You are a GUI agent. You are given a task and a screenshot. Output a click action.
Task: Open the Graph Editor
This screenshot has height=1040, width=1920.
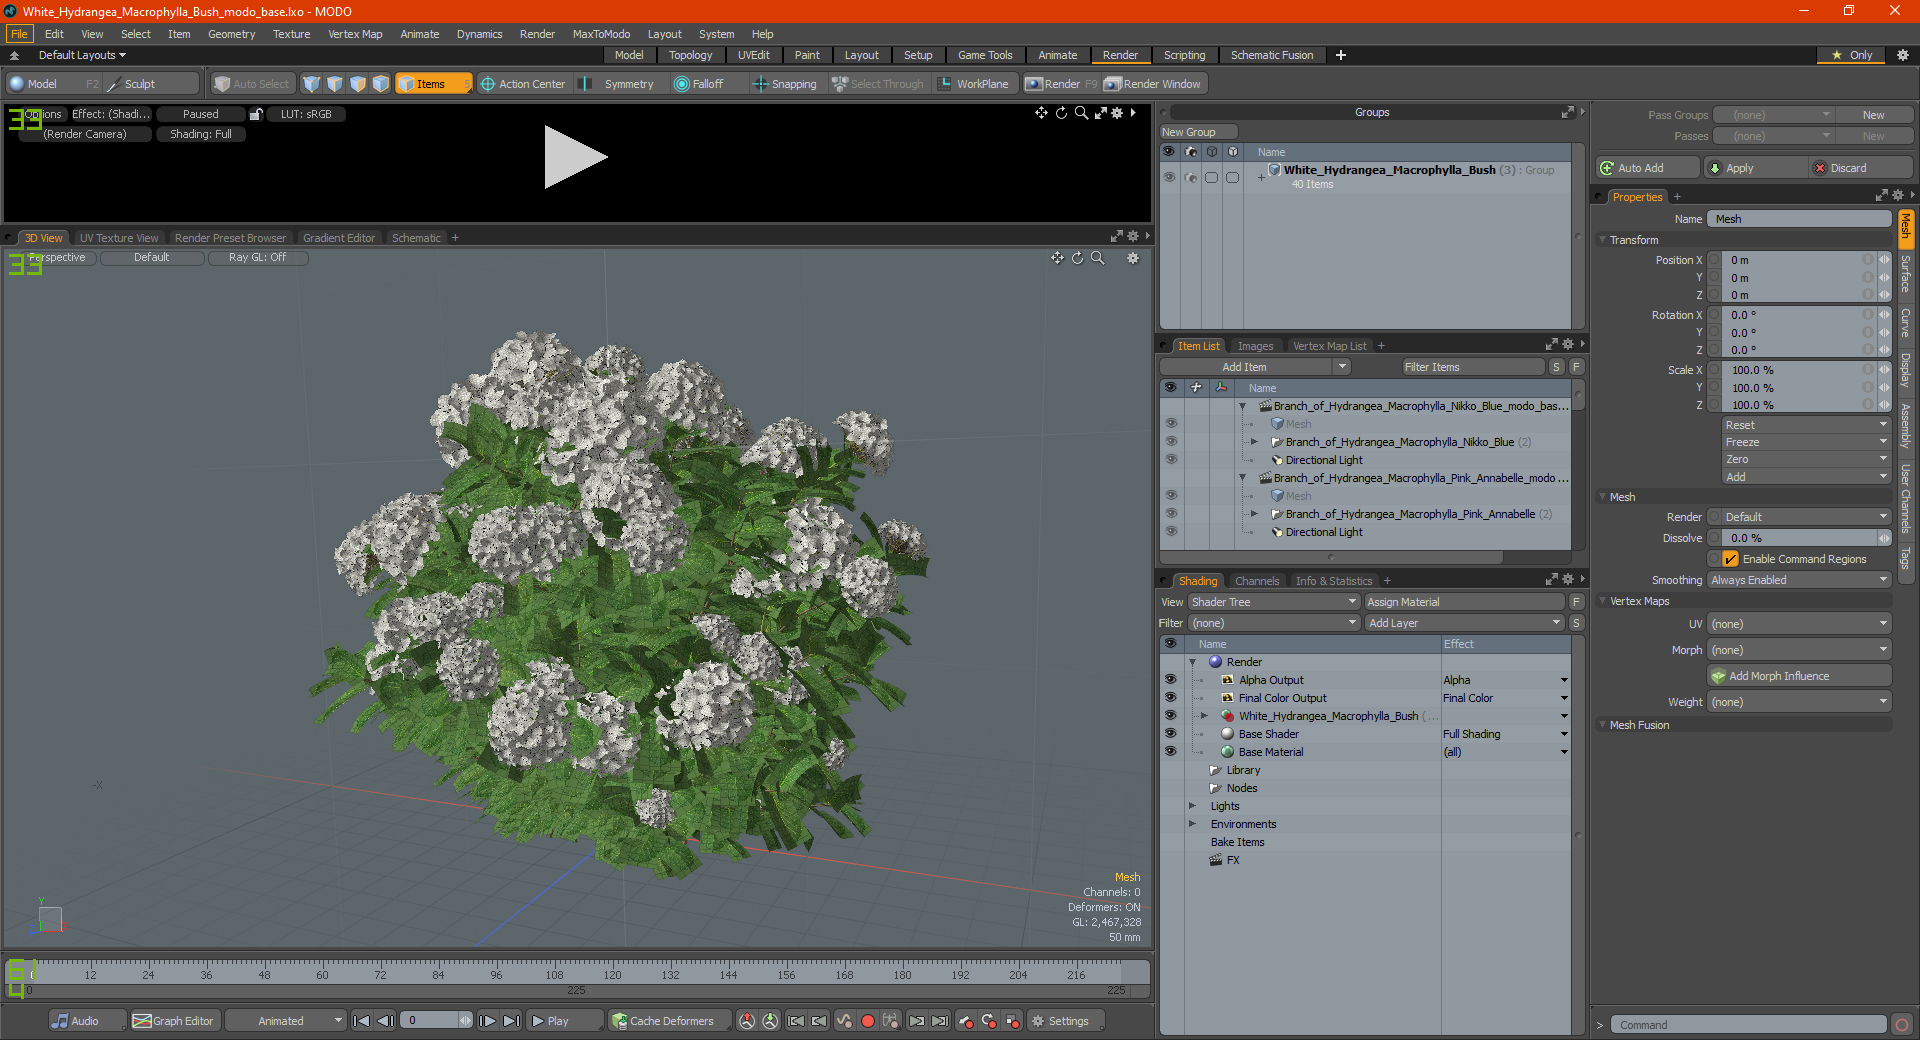point(174,1021)
